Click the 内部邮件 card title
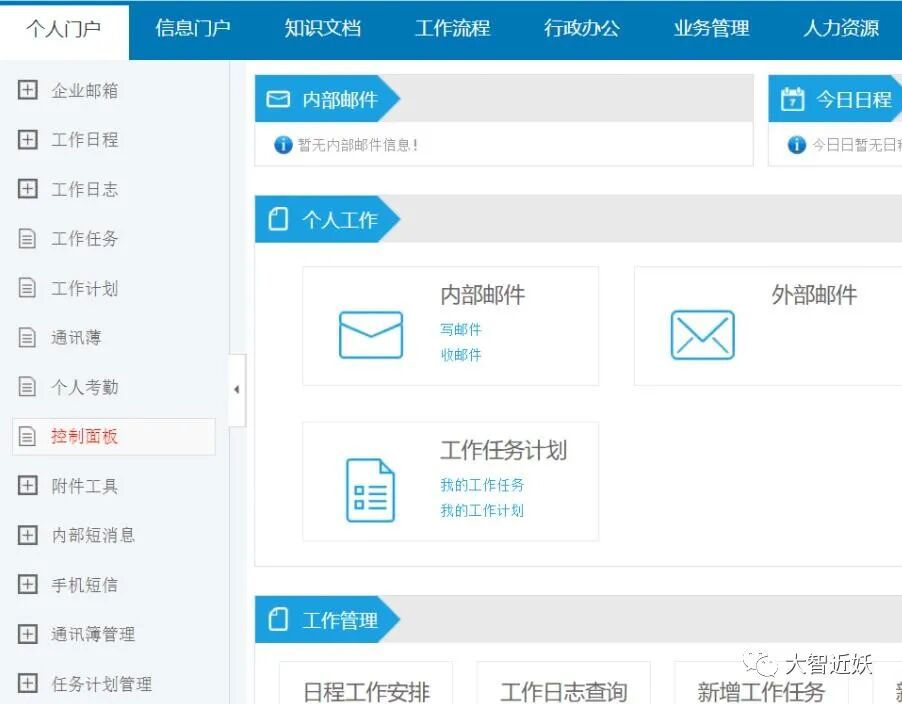Screen dimensions: 902x704 click(483, 295)
